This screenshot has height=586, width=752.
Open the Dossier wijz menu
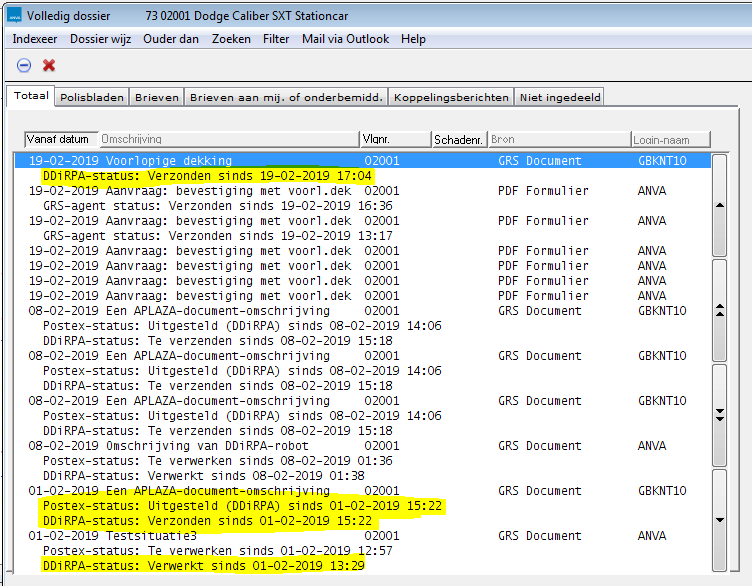click(100, 39)
